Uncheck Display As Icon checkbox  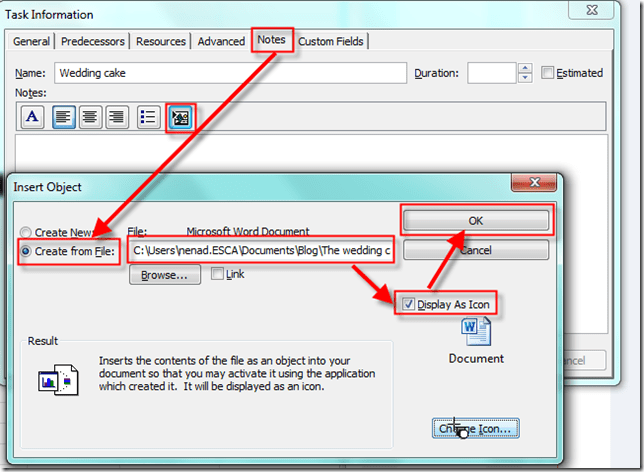(x=408, y=304)
